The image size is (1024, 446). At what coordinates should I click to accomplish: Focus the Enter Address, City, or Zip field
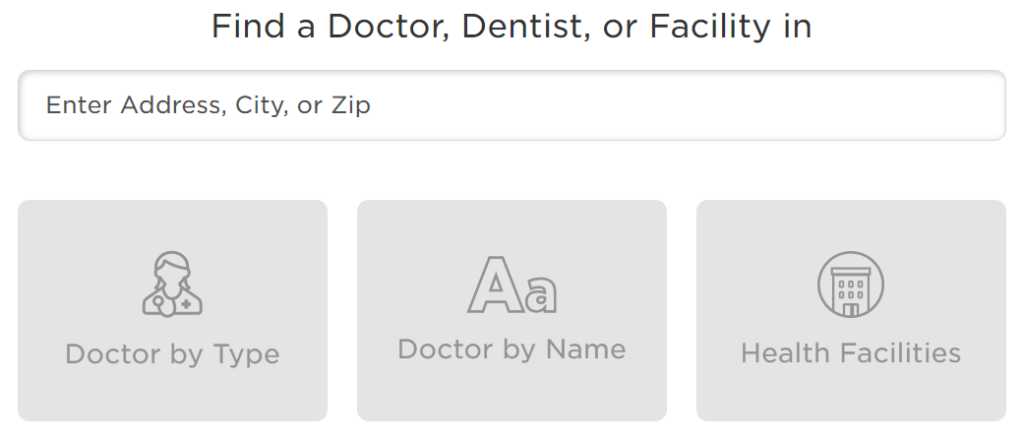512,105
